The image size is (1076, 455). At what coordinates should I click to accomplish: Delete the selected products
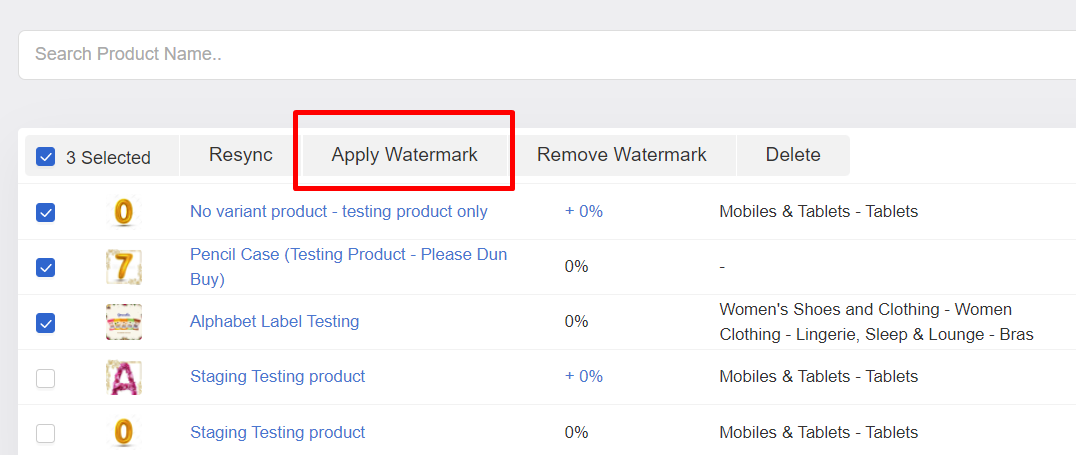point(793,155)
